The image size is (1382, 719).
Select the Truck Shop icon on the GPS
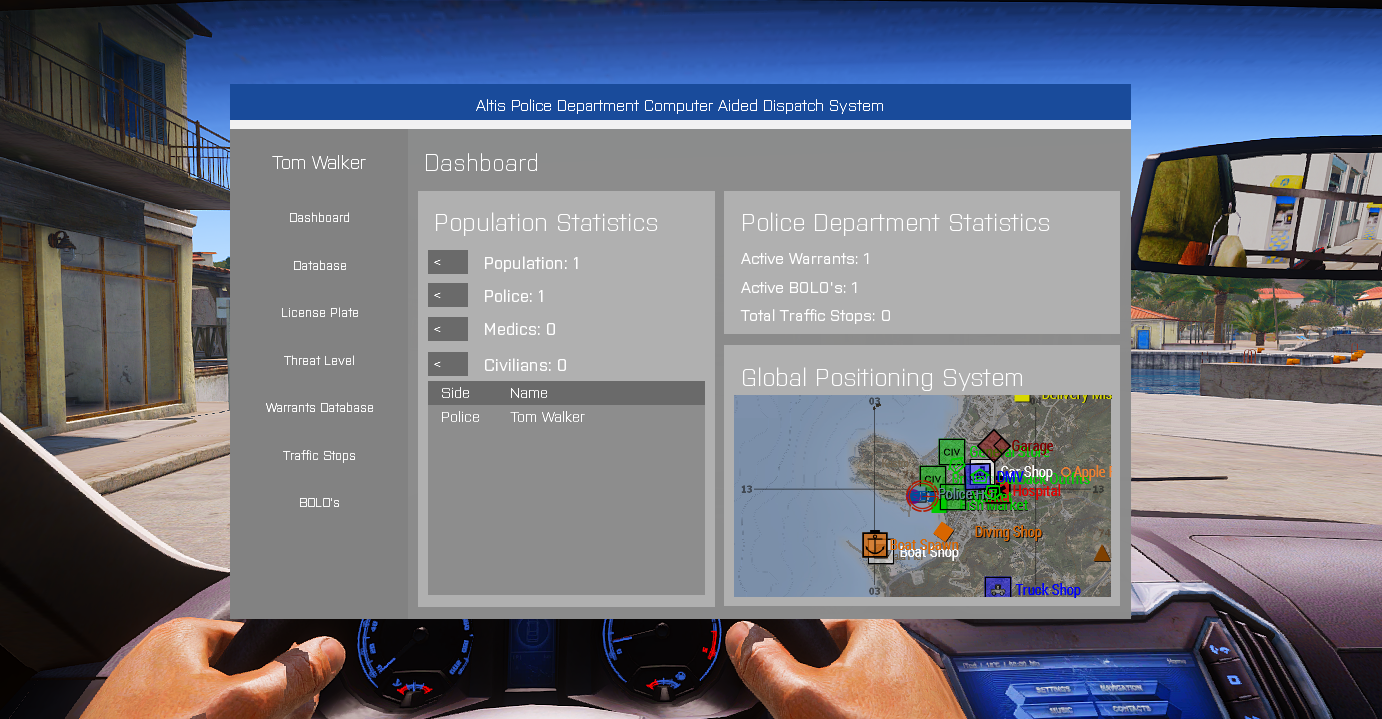pos(998,586)
